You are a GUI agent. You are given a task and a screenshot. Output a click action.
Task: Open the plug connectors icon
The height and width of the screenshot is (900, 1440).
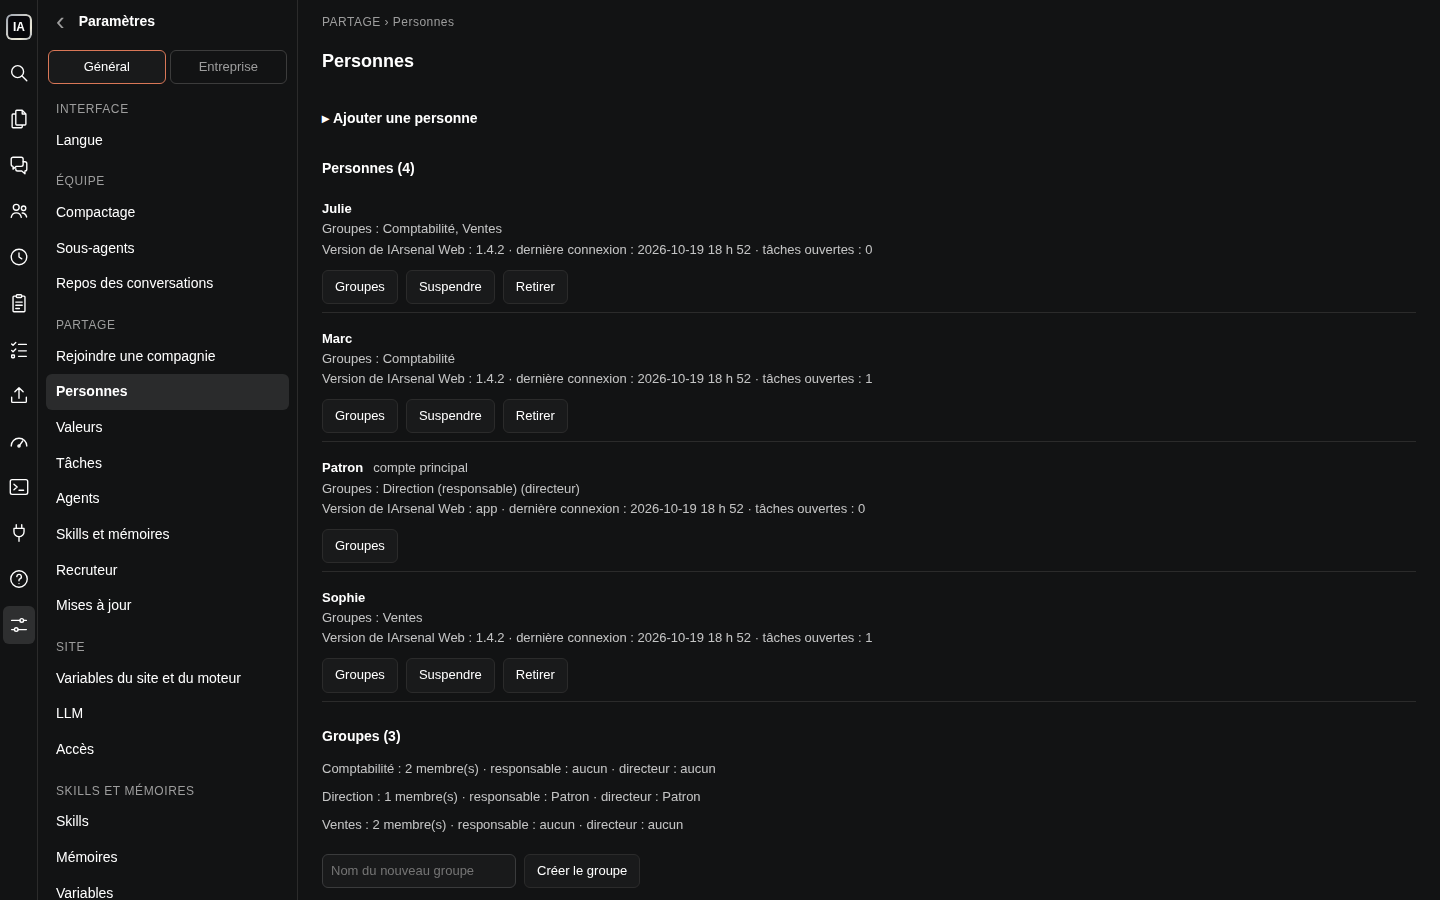click(19, 533)
